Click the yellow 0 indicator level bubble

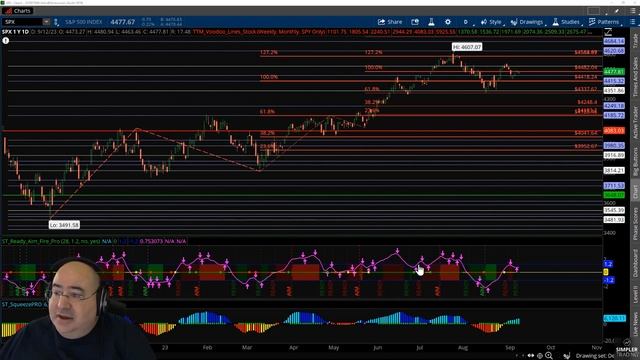click(x=606, y=272)
